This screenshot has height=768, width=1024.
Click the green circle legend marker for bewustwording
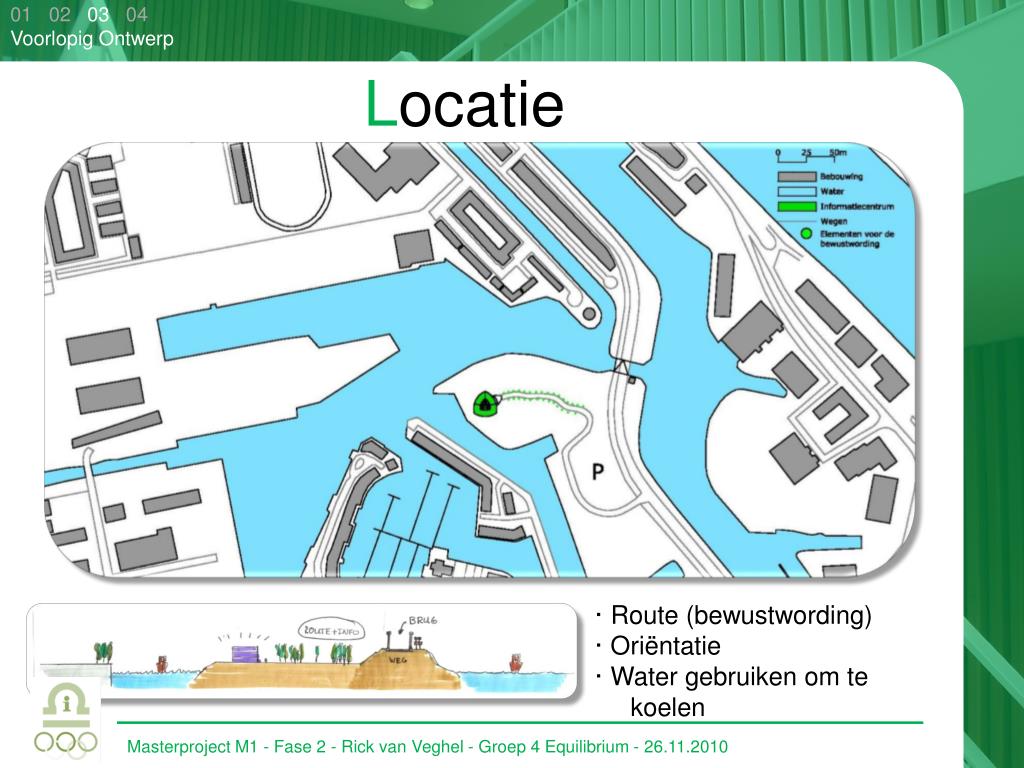806,234
